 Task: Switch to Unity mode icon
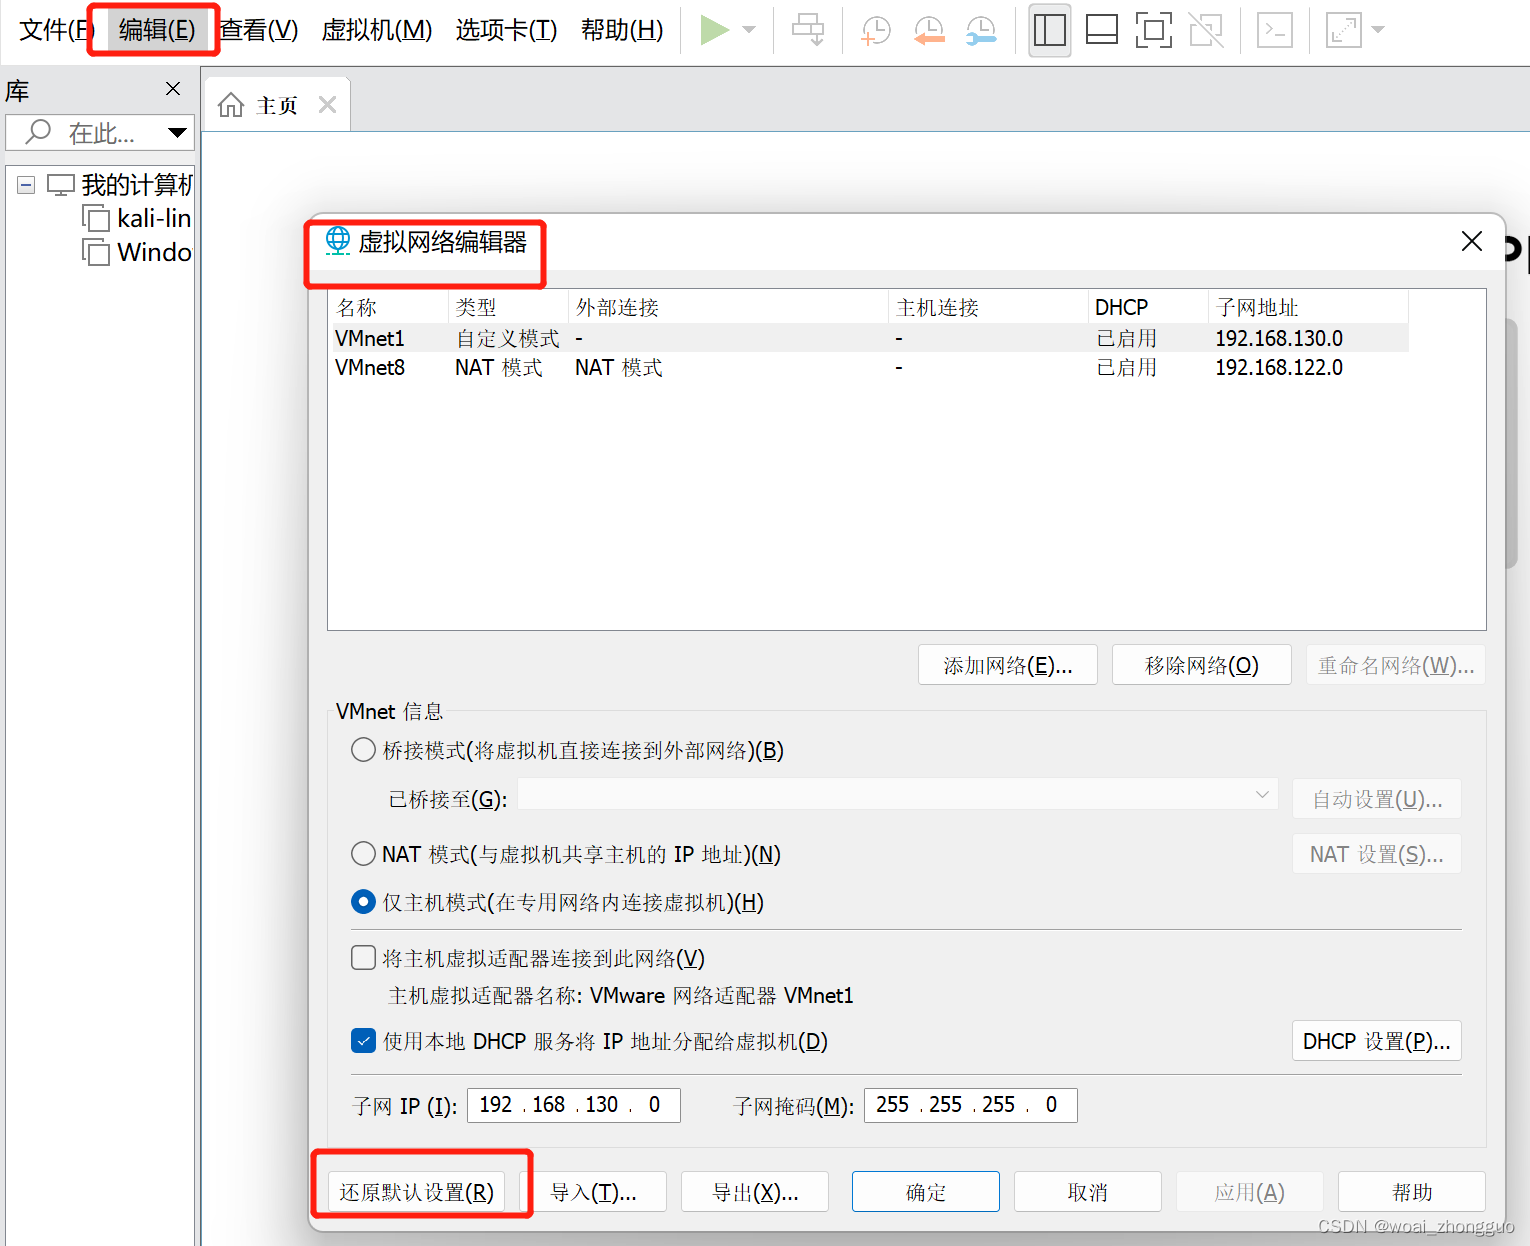tap(1206, 30)
